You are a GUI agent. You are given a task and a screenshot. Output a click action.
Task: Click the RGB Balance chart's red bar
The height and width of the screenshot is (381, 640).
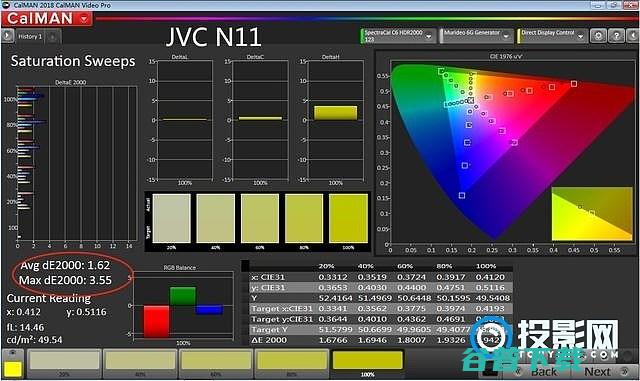tap(156, 321)
